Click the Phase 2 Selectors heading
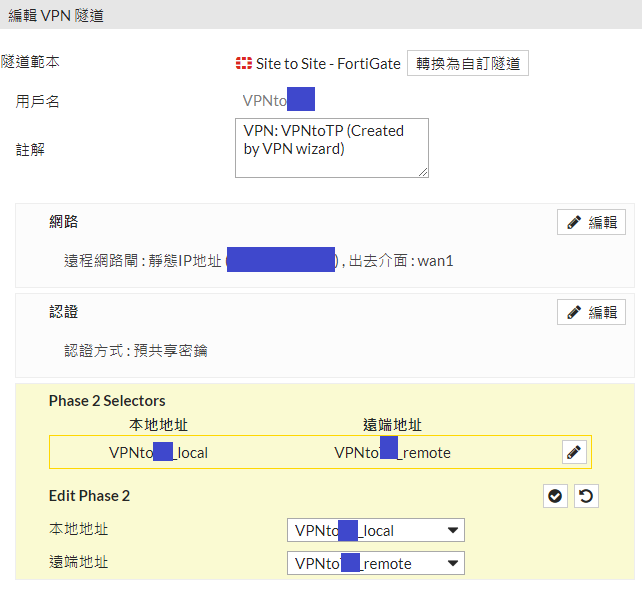 tap(107, 401)
